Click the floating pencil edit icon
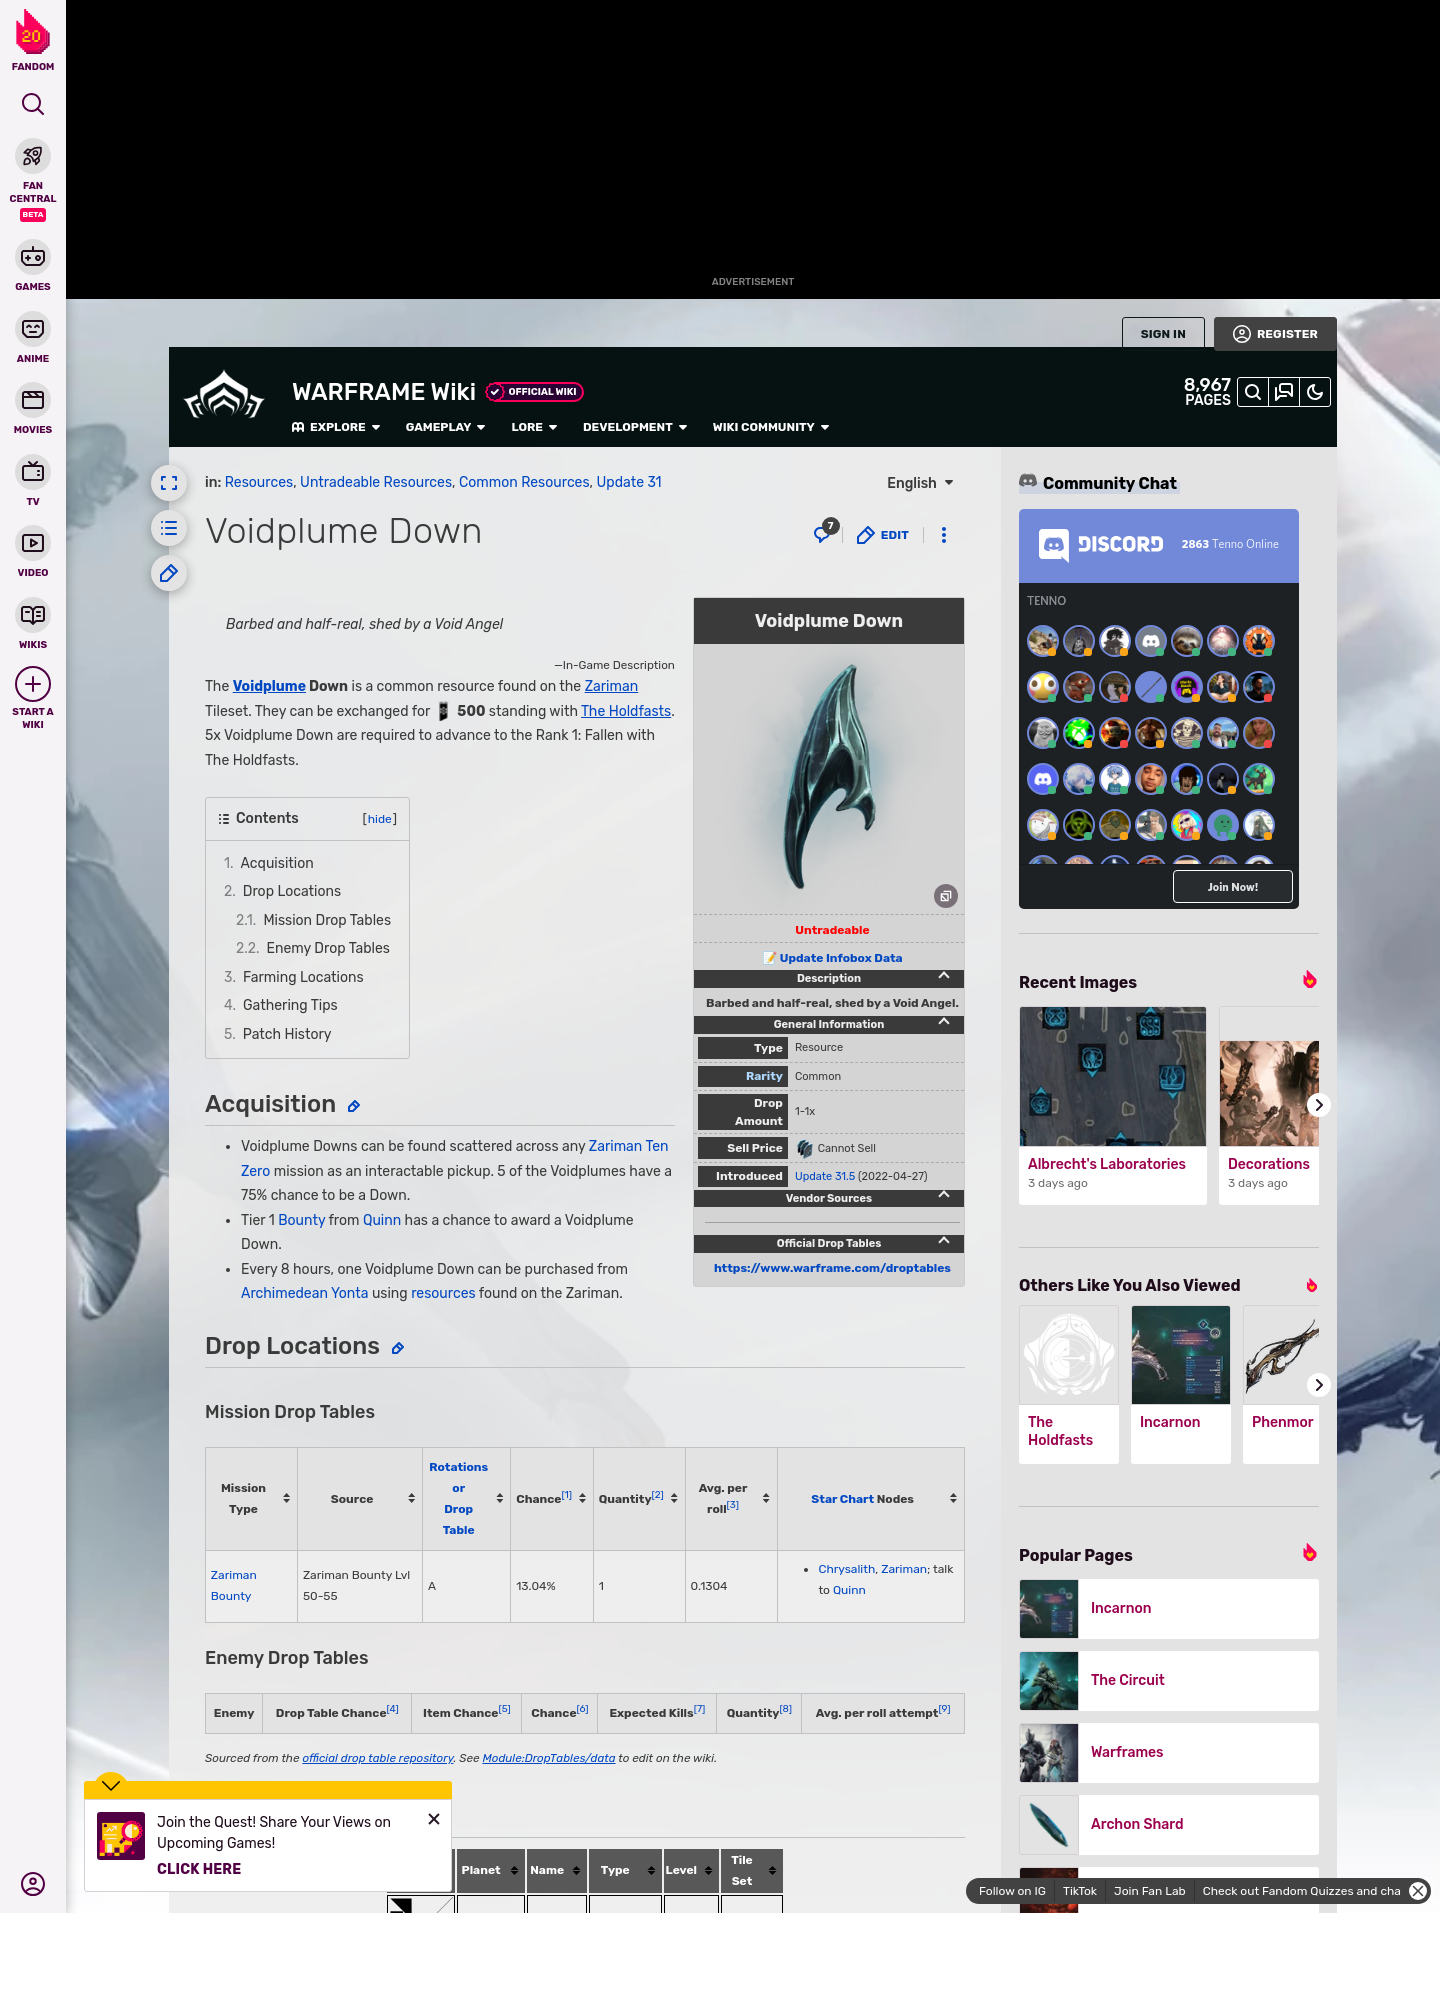This screenshot has width=1440, height=2000. [x=169, y=573]
